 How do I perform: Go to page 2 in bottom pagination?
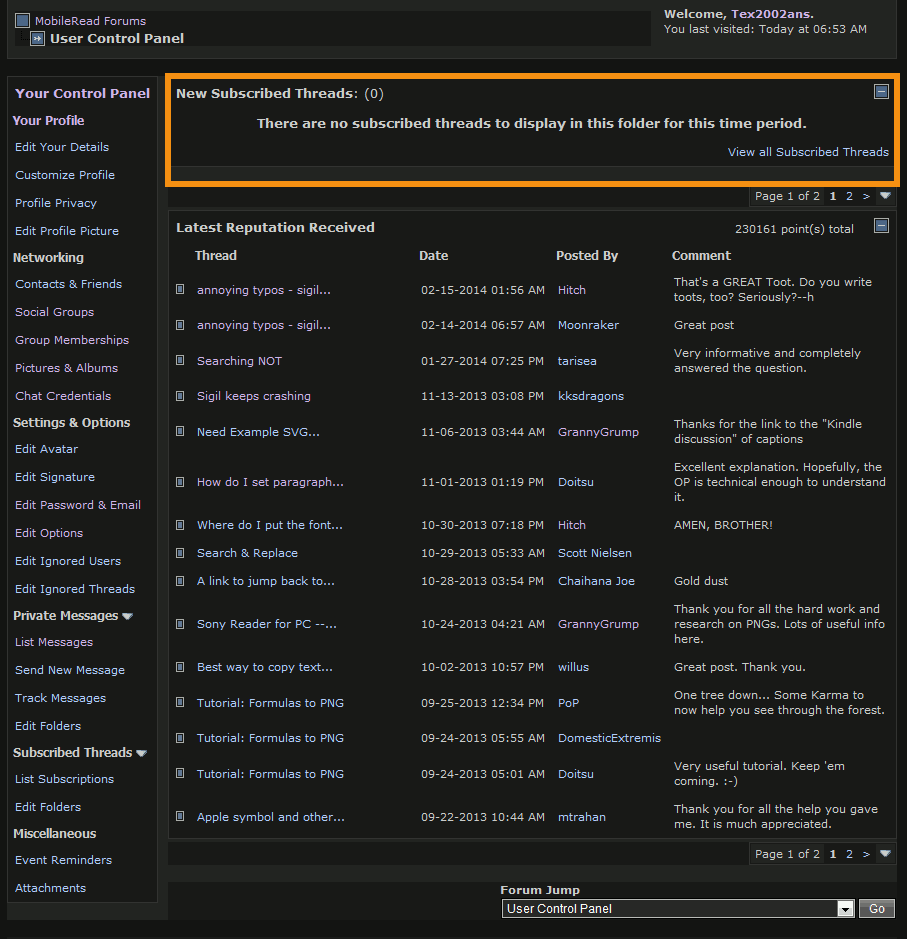click(x=850, y=854)
